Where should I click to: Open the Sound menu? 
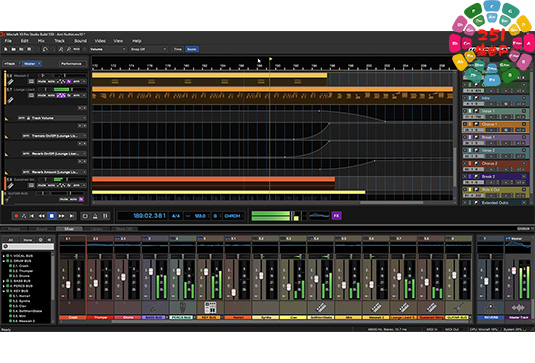80,41
